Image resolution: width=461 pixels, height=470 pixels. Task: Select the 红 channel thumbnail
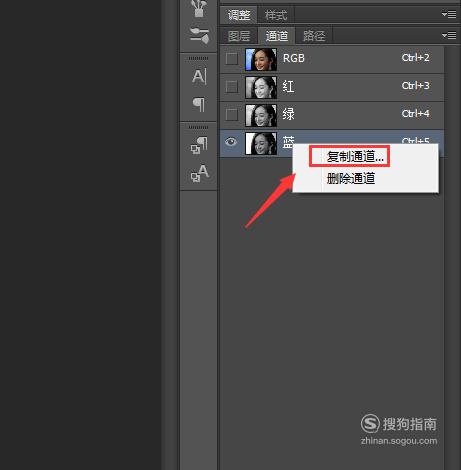coord(261,87)
